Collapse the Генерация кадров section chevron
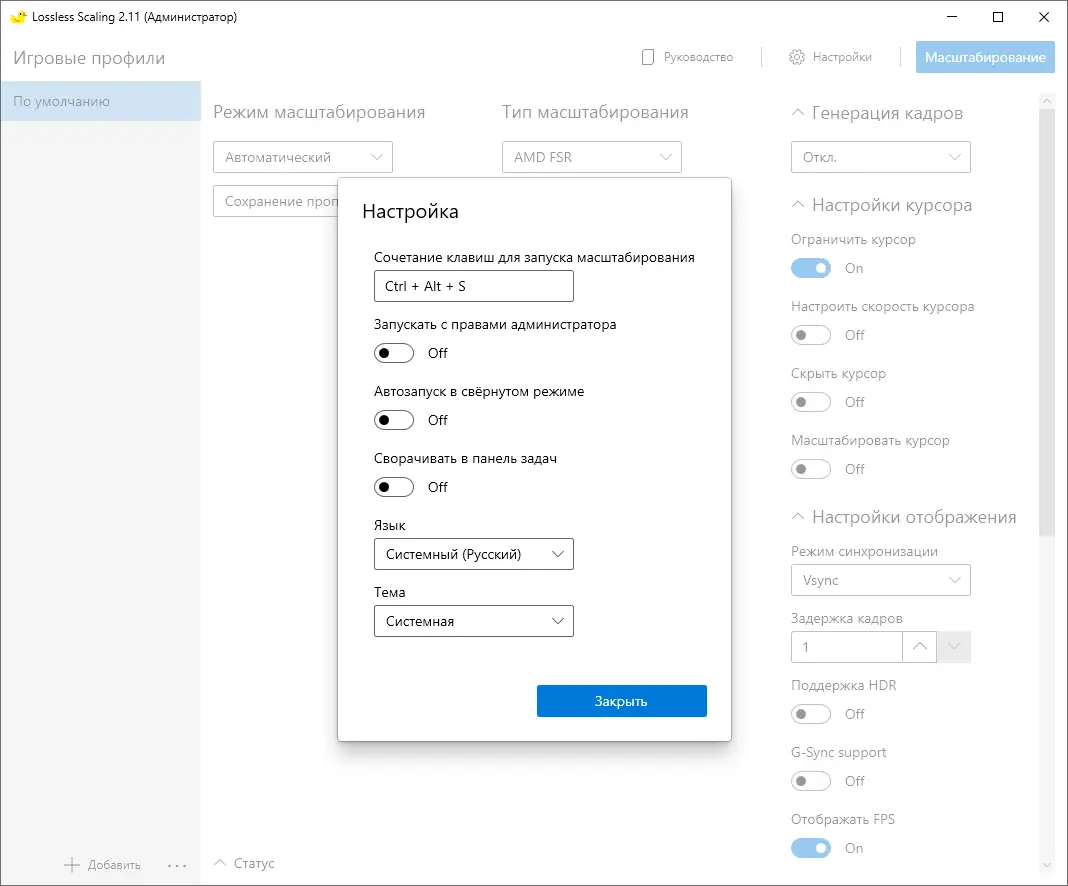Screen dimensions: 1068x886 tap(797, 113)
